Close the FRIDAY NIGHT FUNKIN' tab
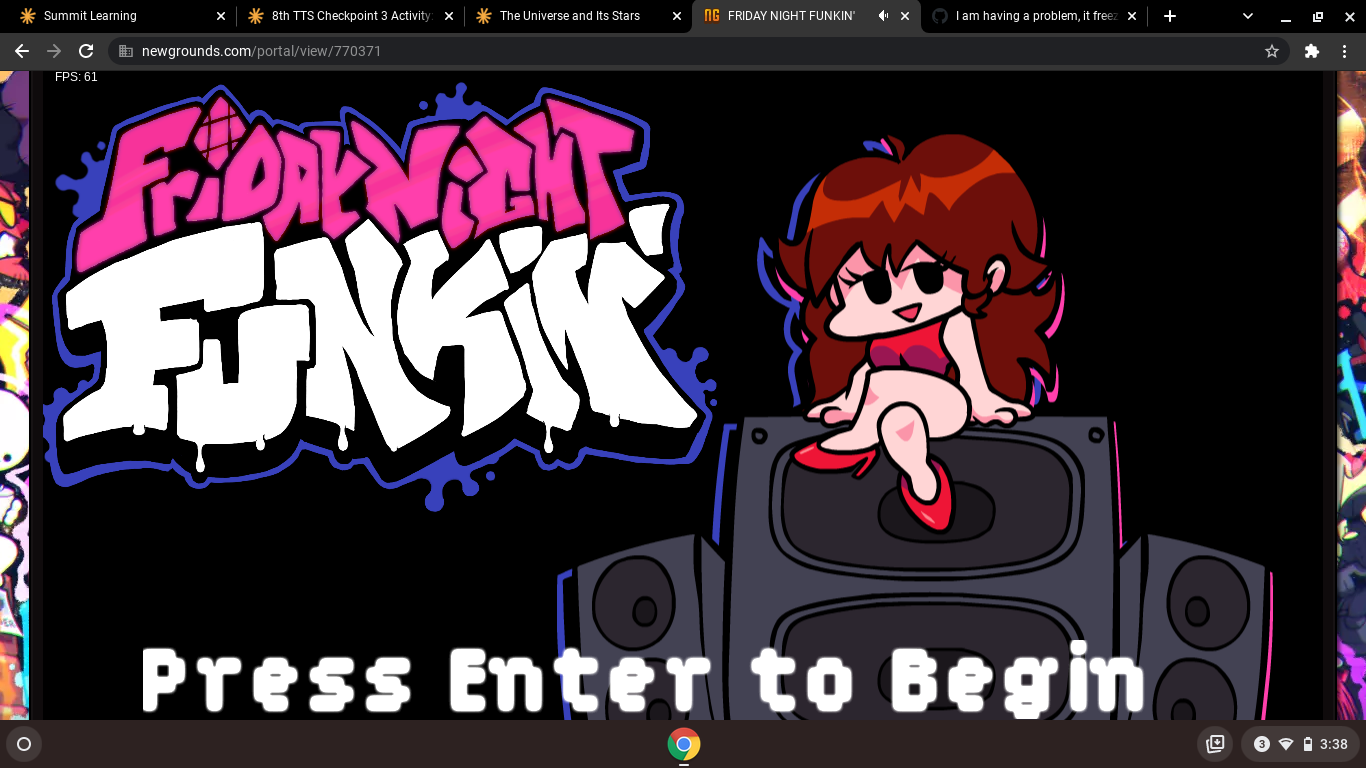Screen dimensions: 1366x768 [x=905, y=16]
